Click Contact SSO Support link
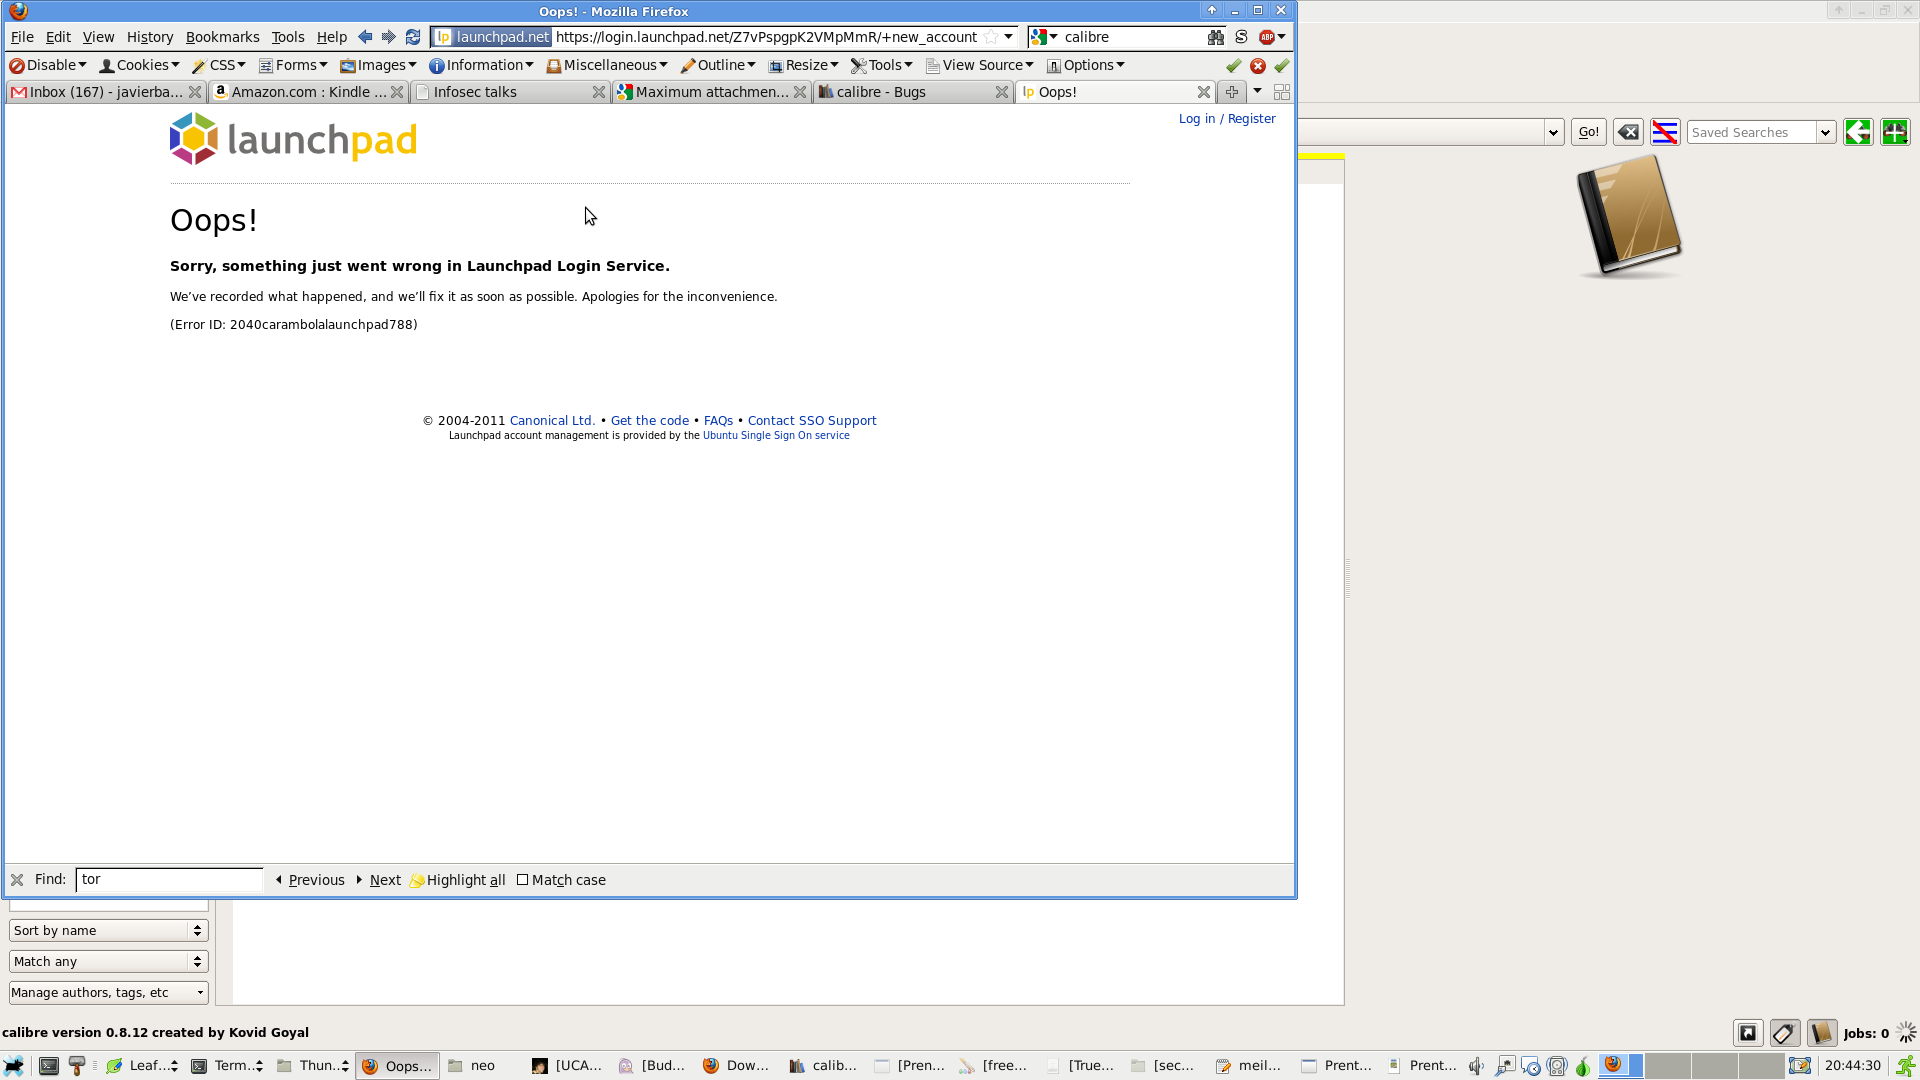Image resolution: width=1920 pixels, height=1080 pixels. [x=811, y=421]
